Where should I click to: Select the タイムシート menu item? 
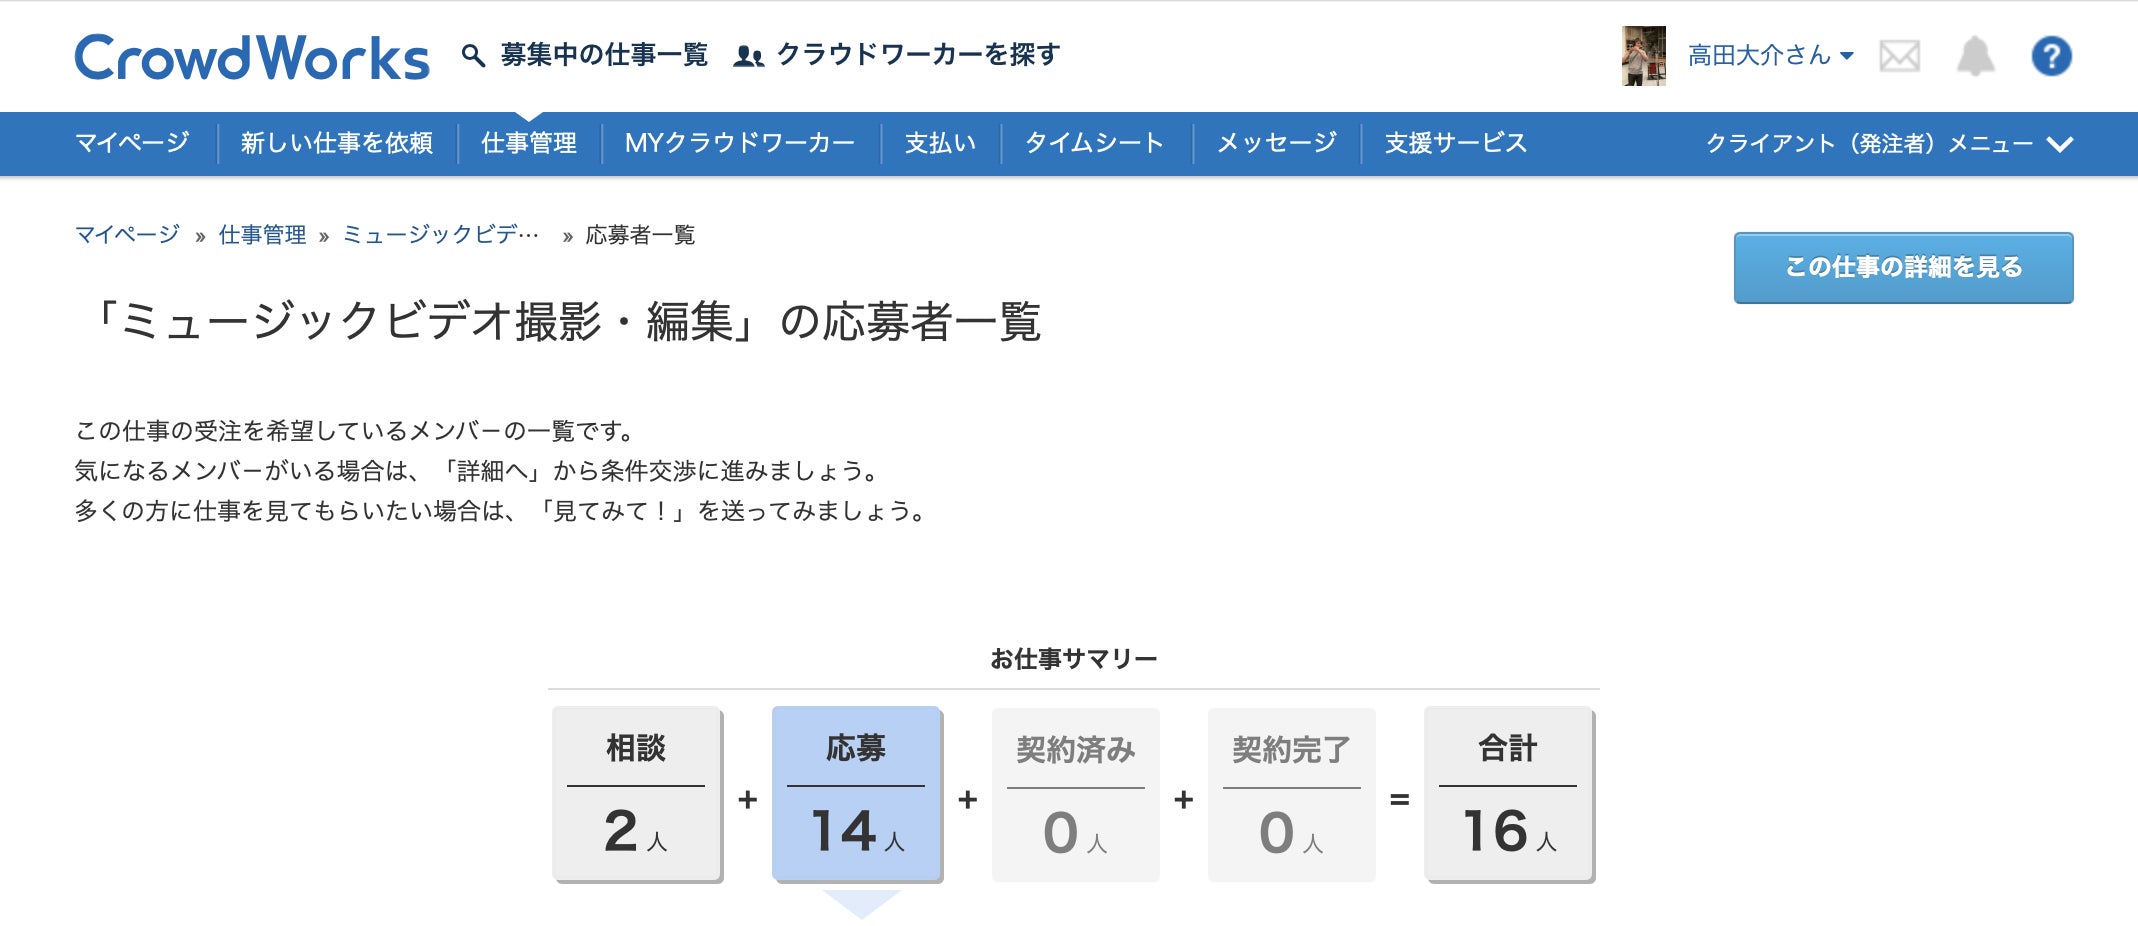1094,144
